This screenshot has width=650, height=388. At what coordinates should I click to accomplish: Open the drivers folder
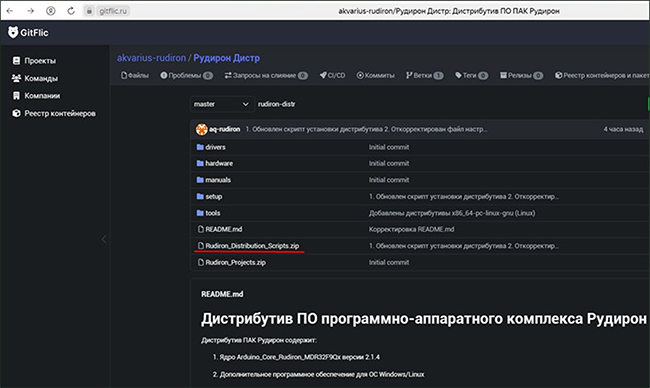tap(216, 147)
